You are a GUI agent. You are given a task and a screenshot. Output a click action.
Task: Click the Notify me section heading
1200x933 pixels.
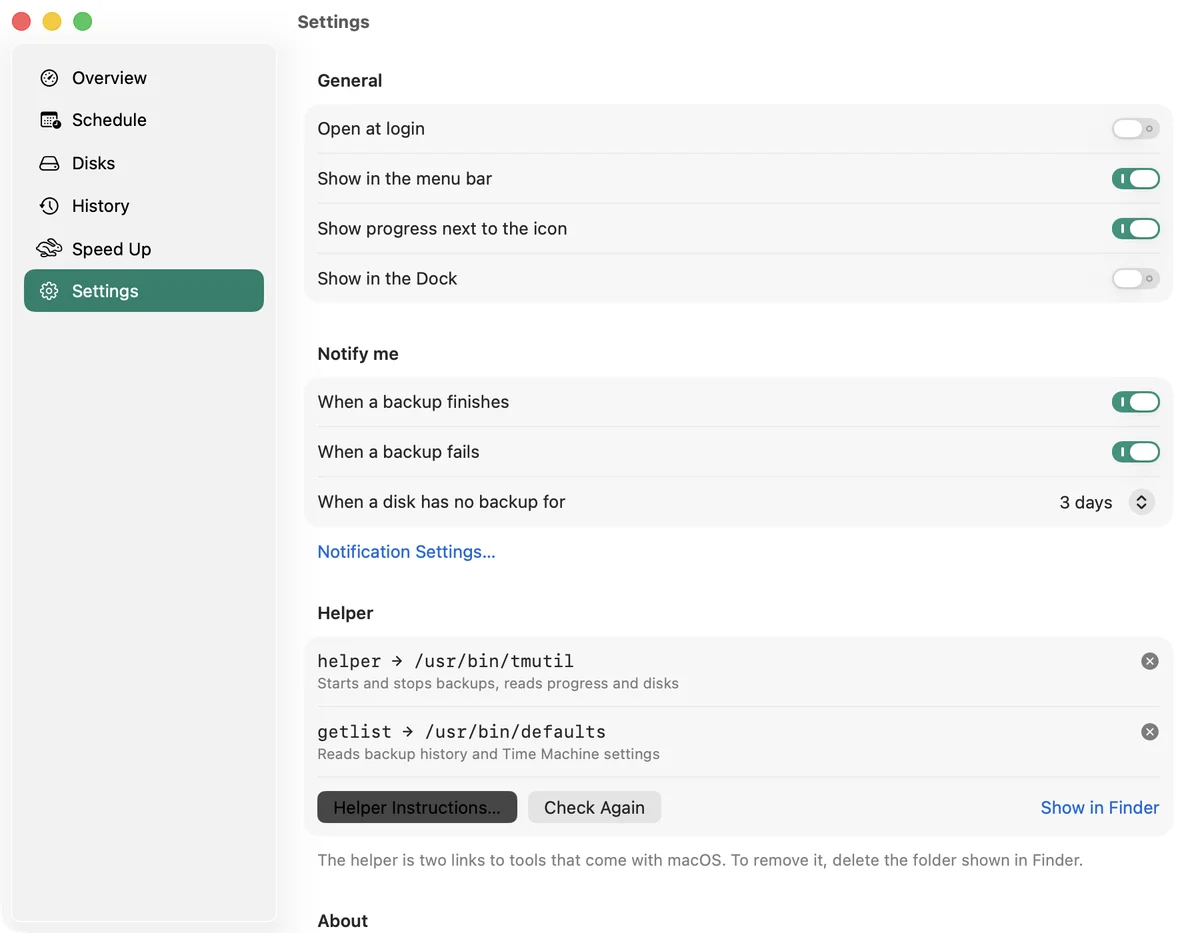358,354
